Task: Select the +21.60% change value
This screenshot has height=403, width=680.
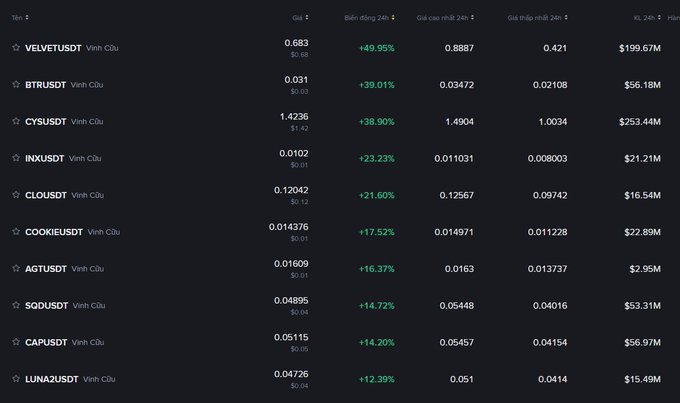Action: (x=376, y=195)
